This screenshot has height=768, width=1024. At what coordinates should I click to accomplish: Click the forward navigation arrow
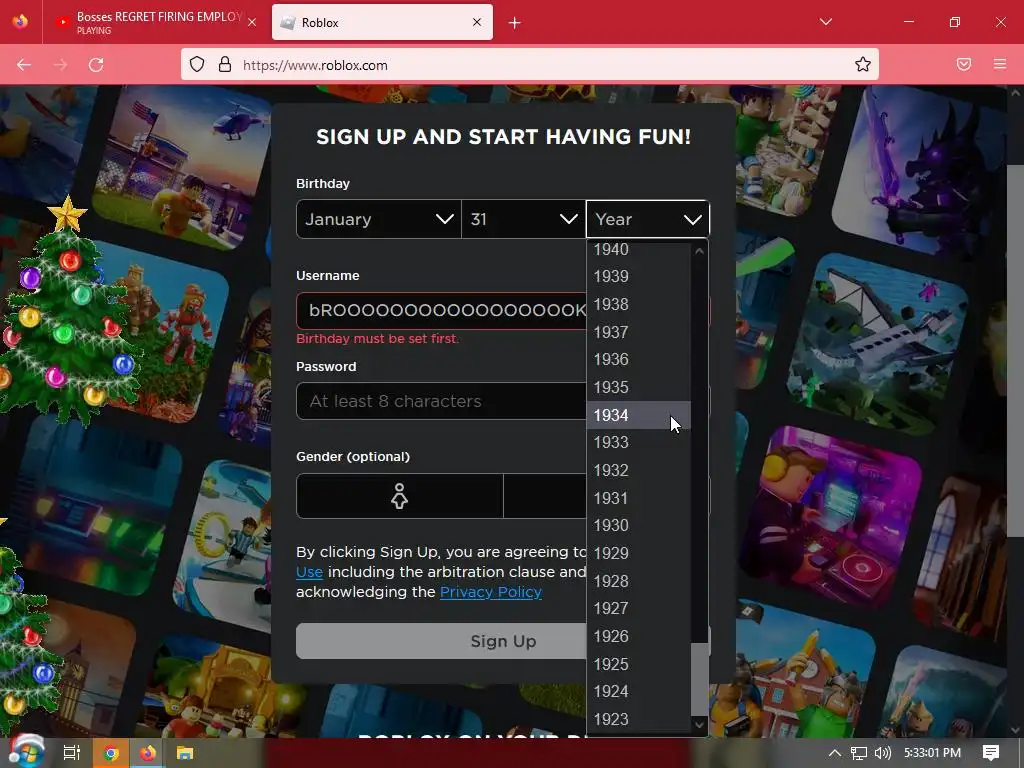click(60, 65)
